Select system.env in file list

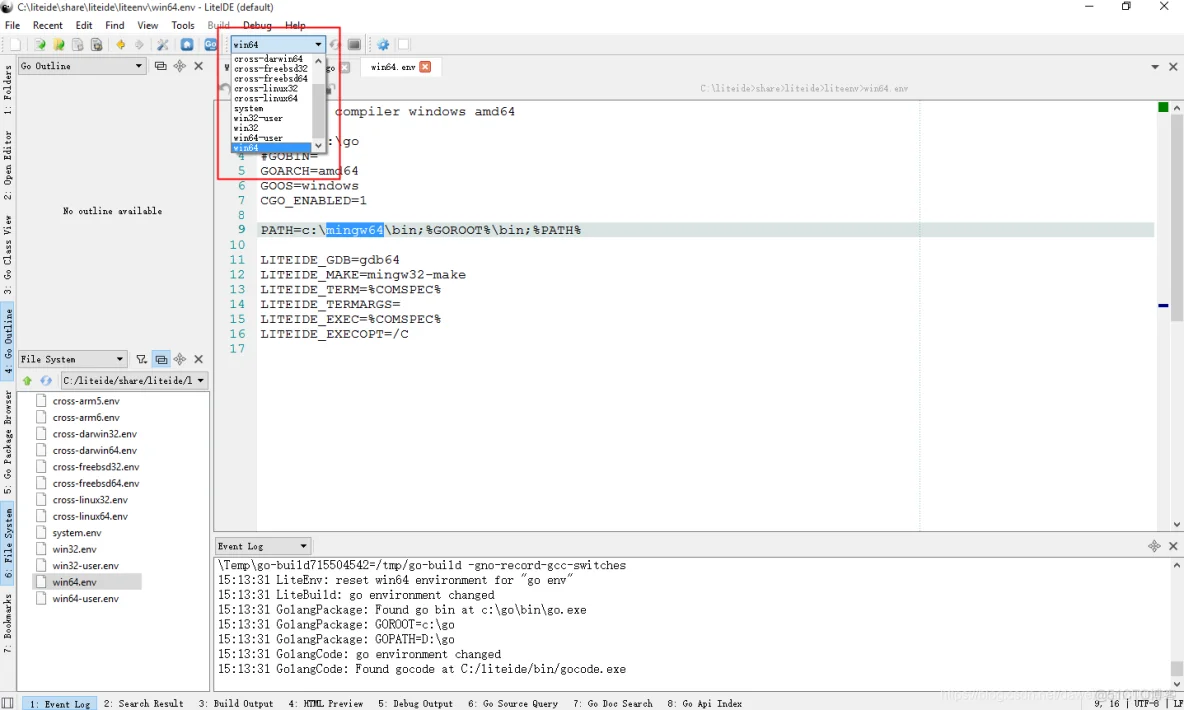click(77, 532)
